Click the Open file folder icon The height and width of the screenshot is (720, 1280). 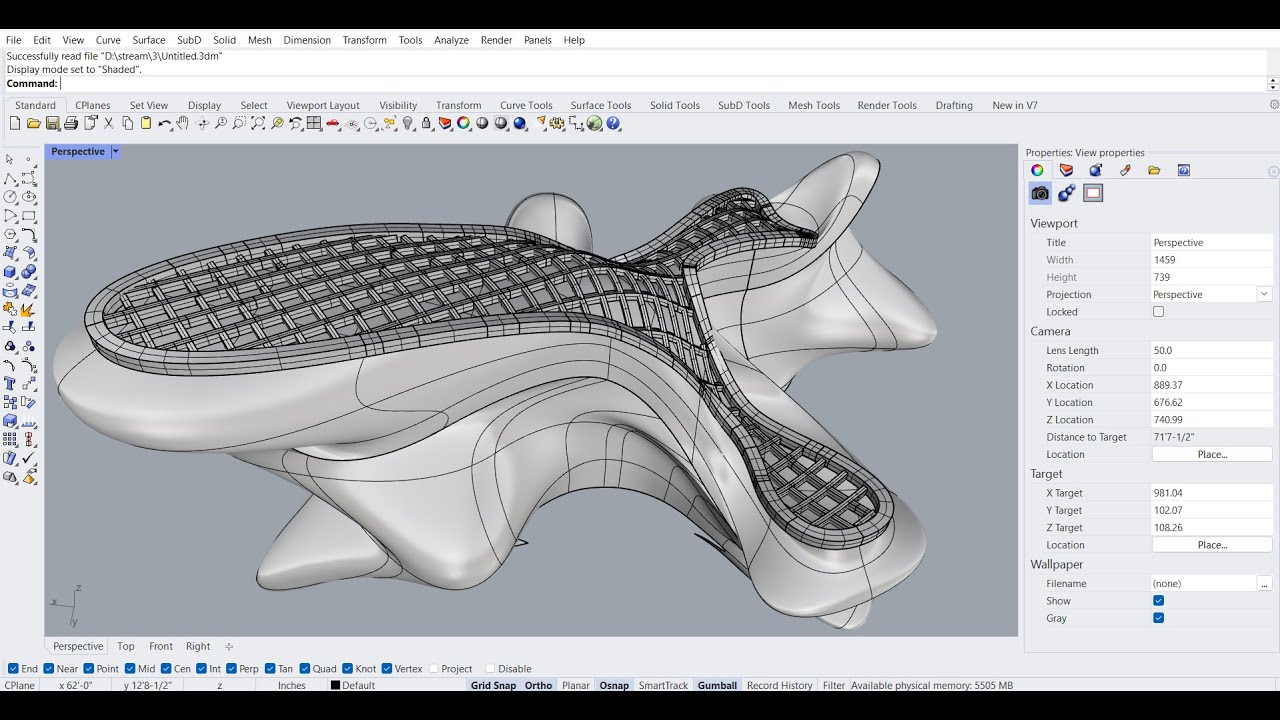[x=33, y=123]
